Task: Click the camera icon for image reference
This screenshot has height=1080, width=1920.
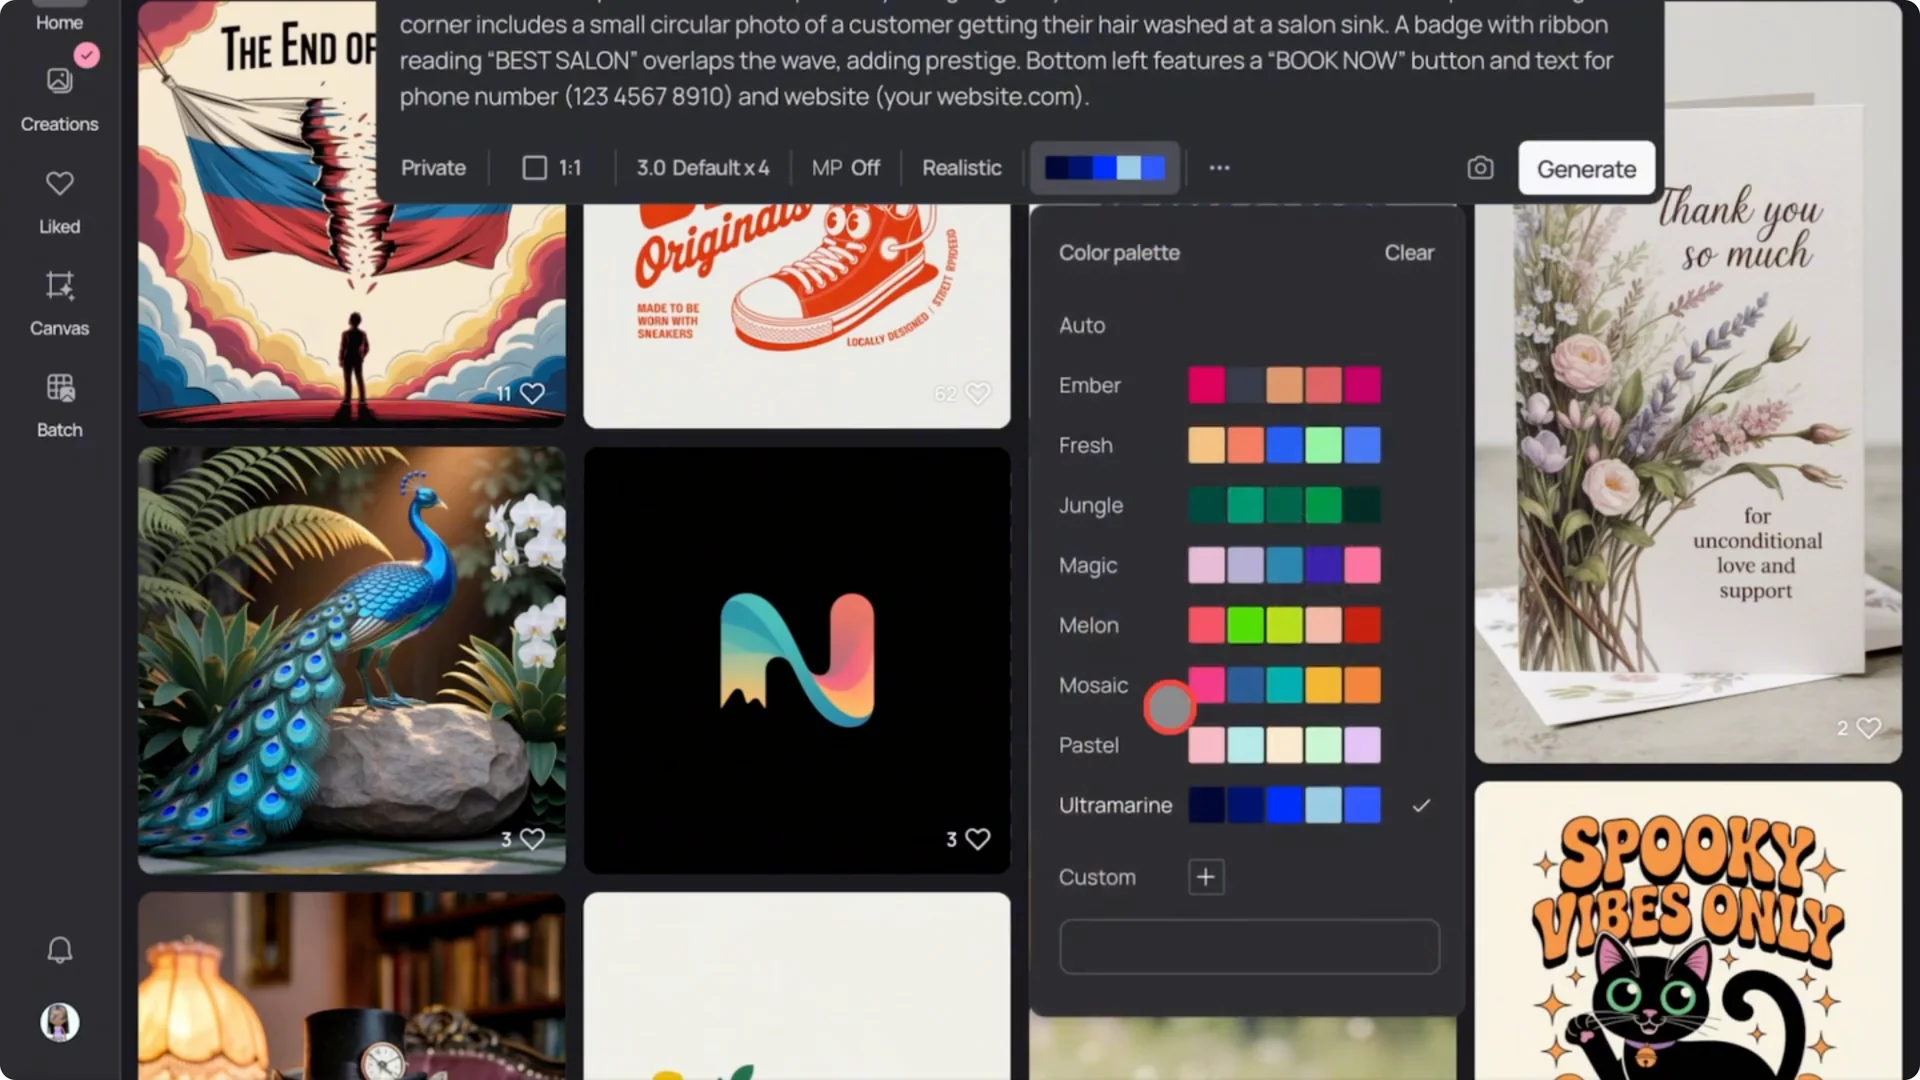Action: pyautogui.click(x=1480, y=168)
